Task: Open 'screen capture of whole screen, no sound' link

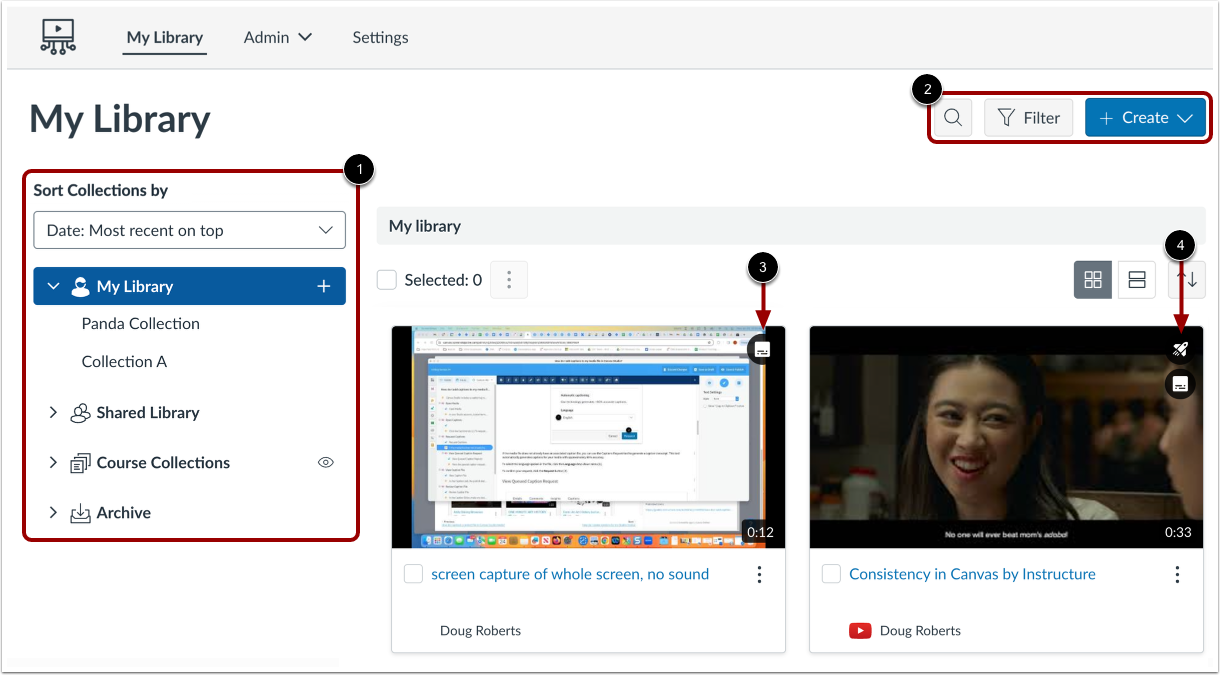Action: point(570,574)
